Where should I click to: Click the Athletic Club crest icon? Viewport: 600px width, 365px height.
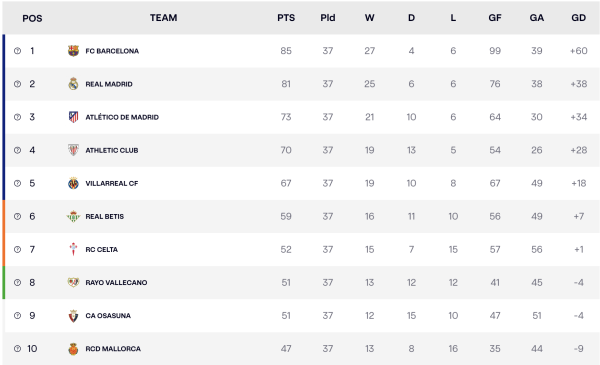[73, 150]
